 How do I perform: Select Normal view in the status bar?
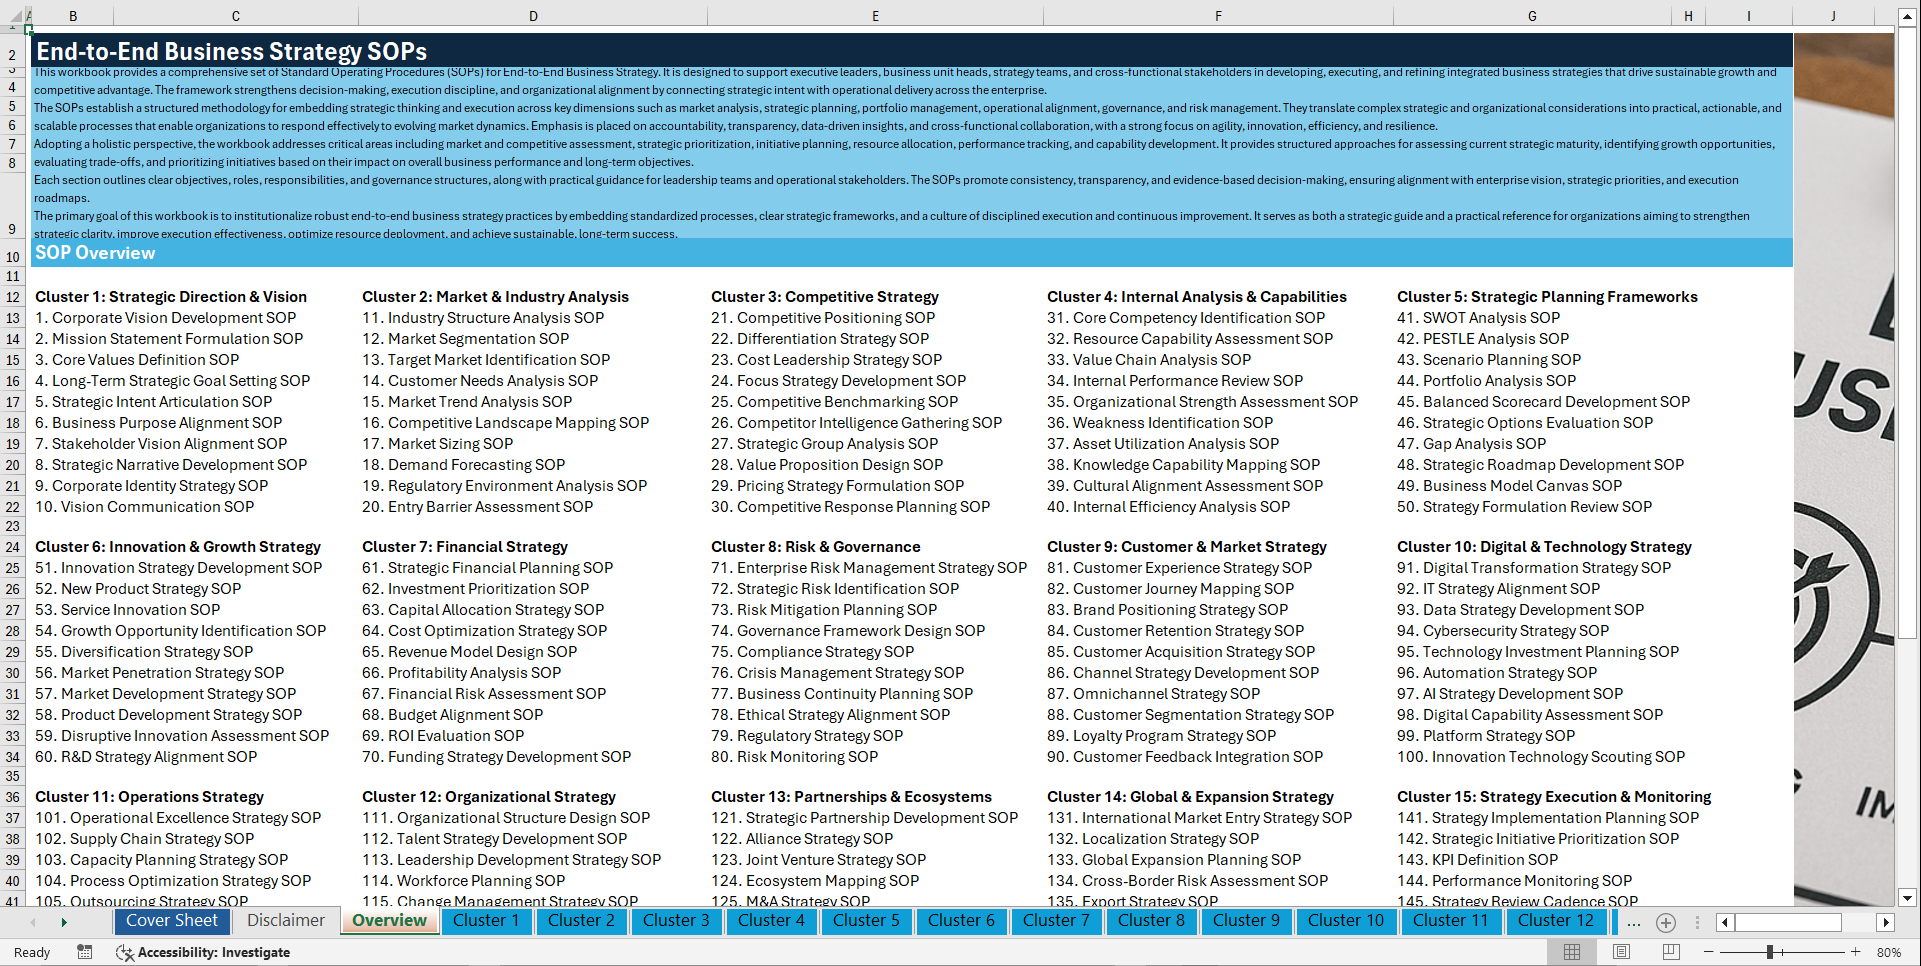[x=1574, y=952]
